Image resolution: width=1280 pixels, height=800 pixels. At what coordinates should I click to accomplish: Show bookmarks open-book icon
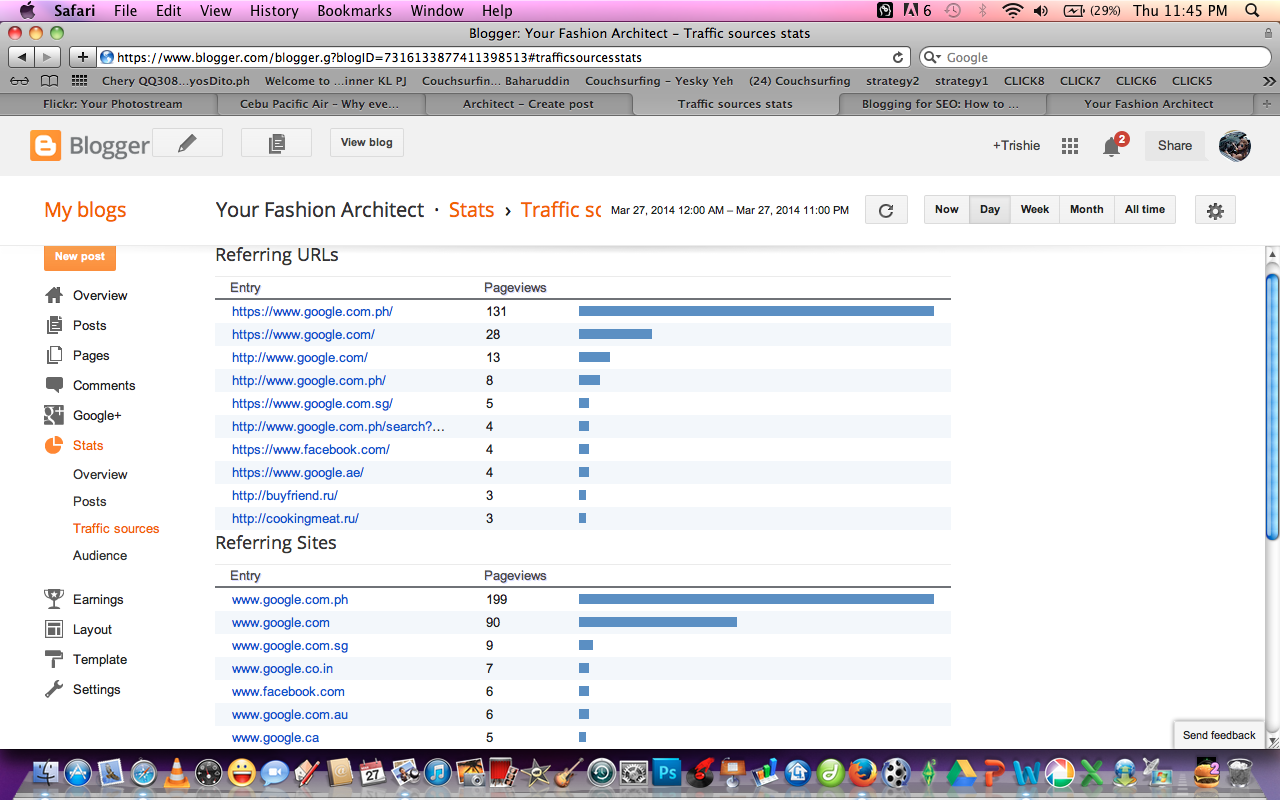pos(49,81)
